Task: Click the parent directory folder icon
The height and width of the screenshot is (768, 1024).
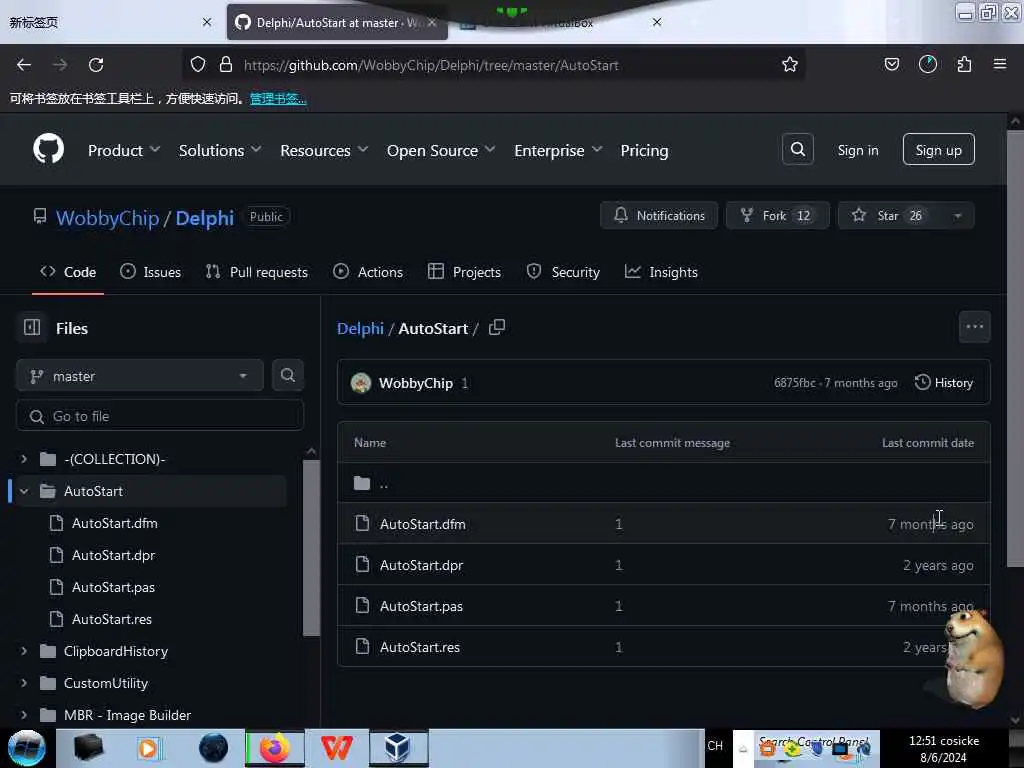Action: [362, 483]
